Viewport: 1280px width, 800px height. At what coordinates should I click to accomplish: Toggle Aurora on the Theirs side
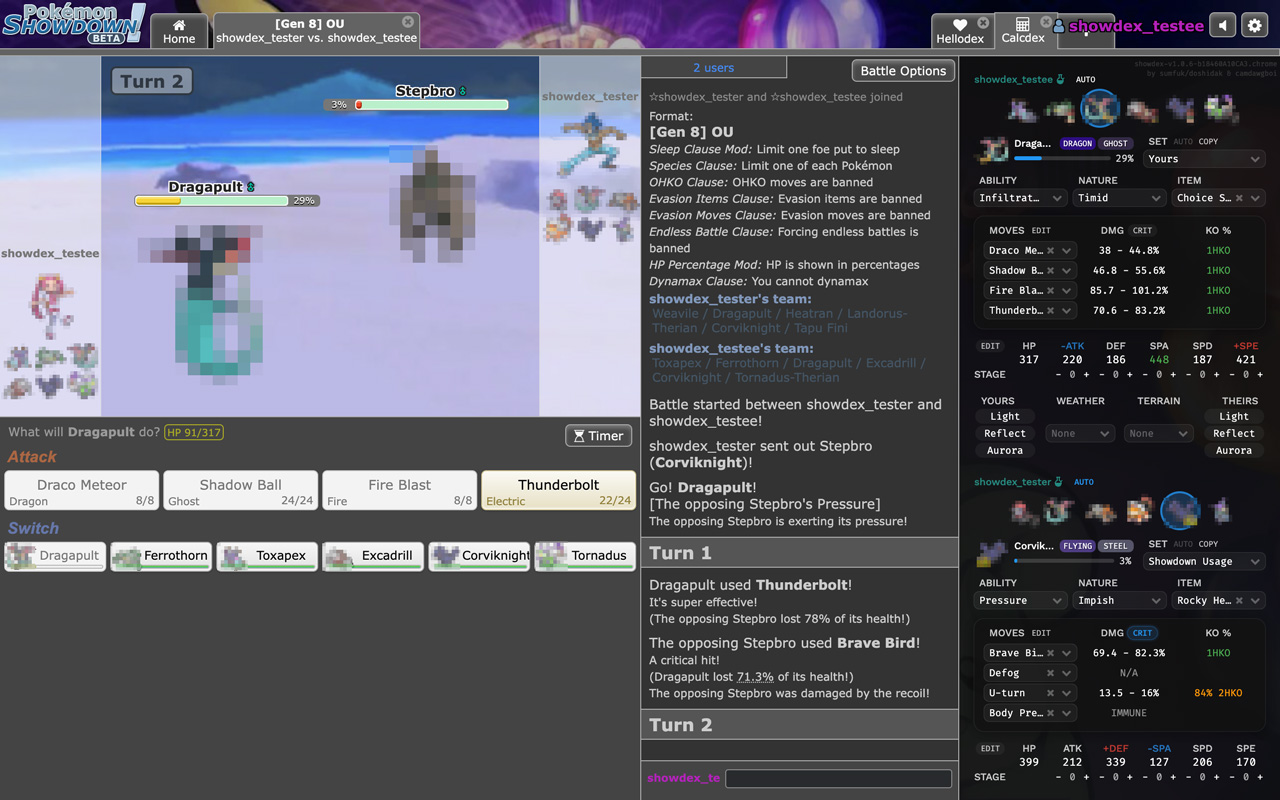click(x=1233, y=450)
